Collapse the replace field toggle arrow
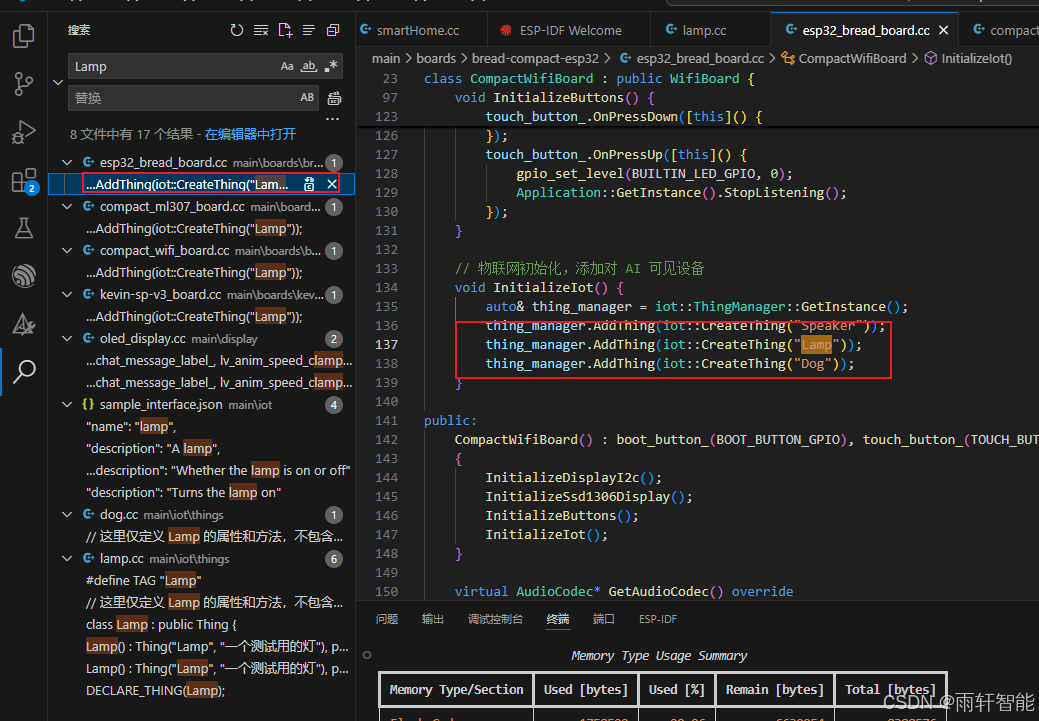 click(58, 82)
